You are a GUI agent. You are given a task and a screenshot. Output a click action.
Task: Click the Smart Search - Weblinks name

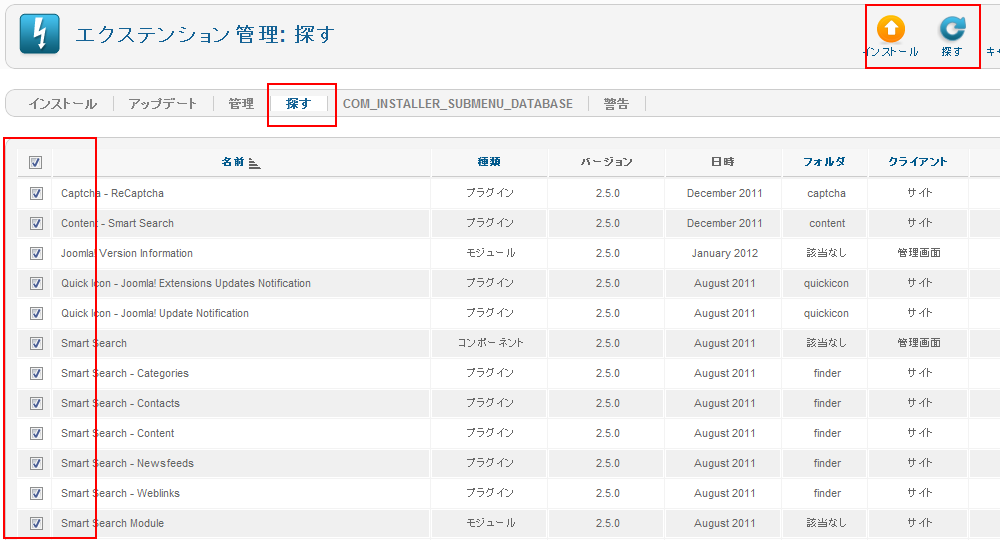pos(121,493)
